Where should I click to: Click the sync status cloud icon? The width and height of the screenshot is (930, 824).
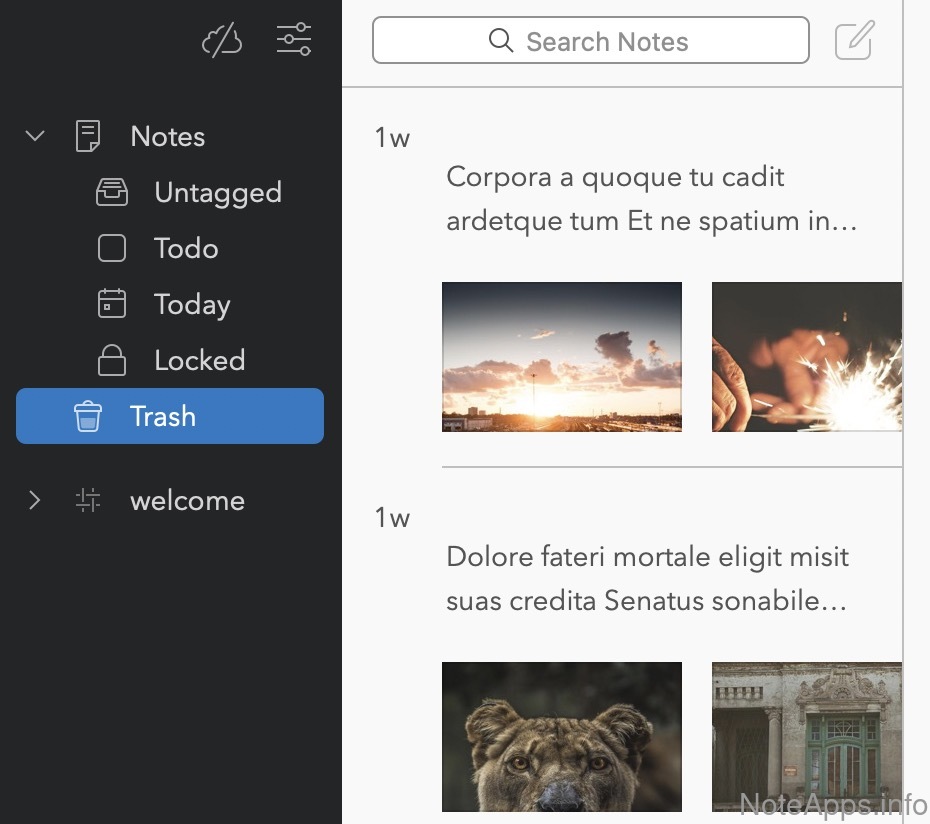coord(222,41)
